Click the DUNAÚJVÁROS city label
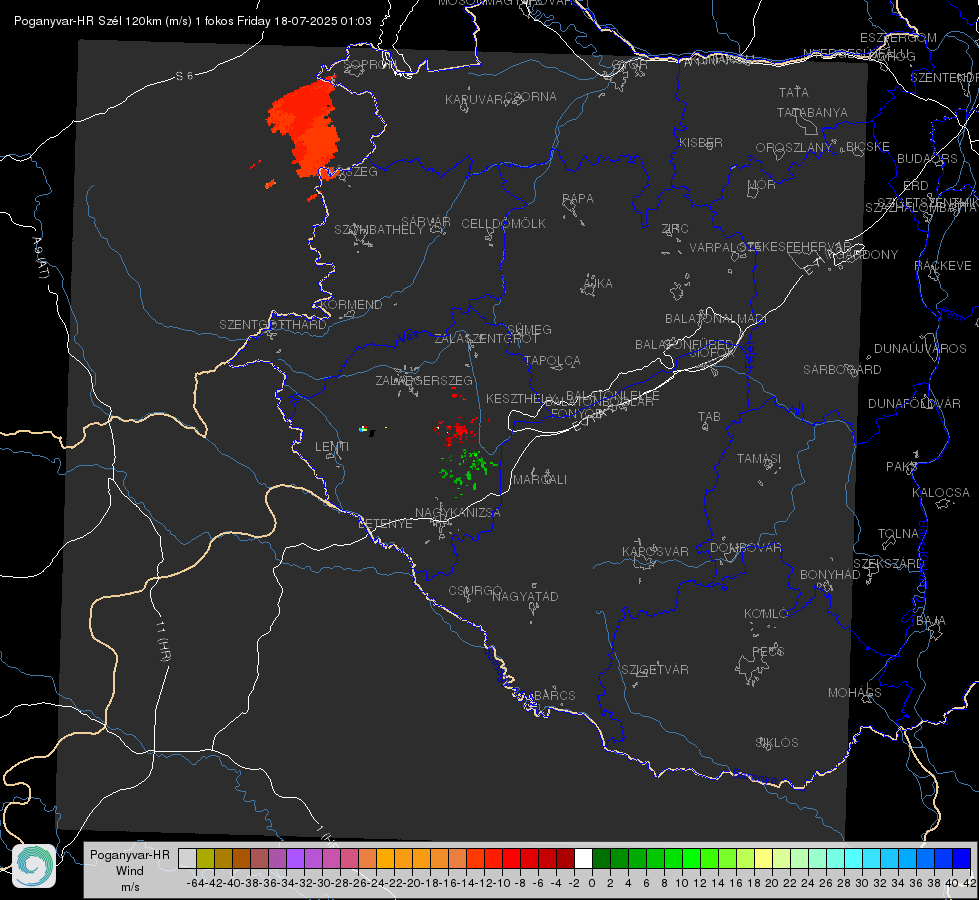The height and width of the screenshot is (900, 979). click(920, 349)
